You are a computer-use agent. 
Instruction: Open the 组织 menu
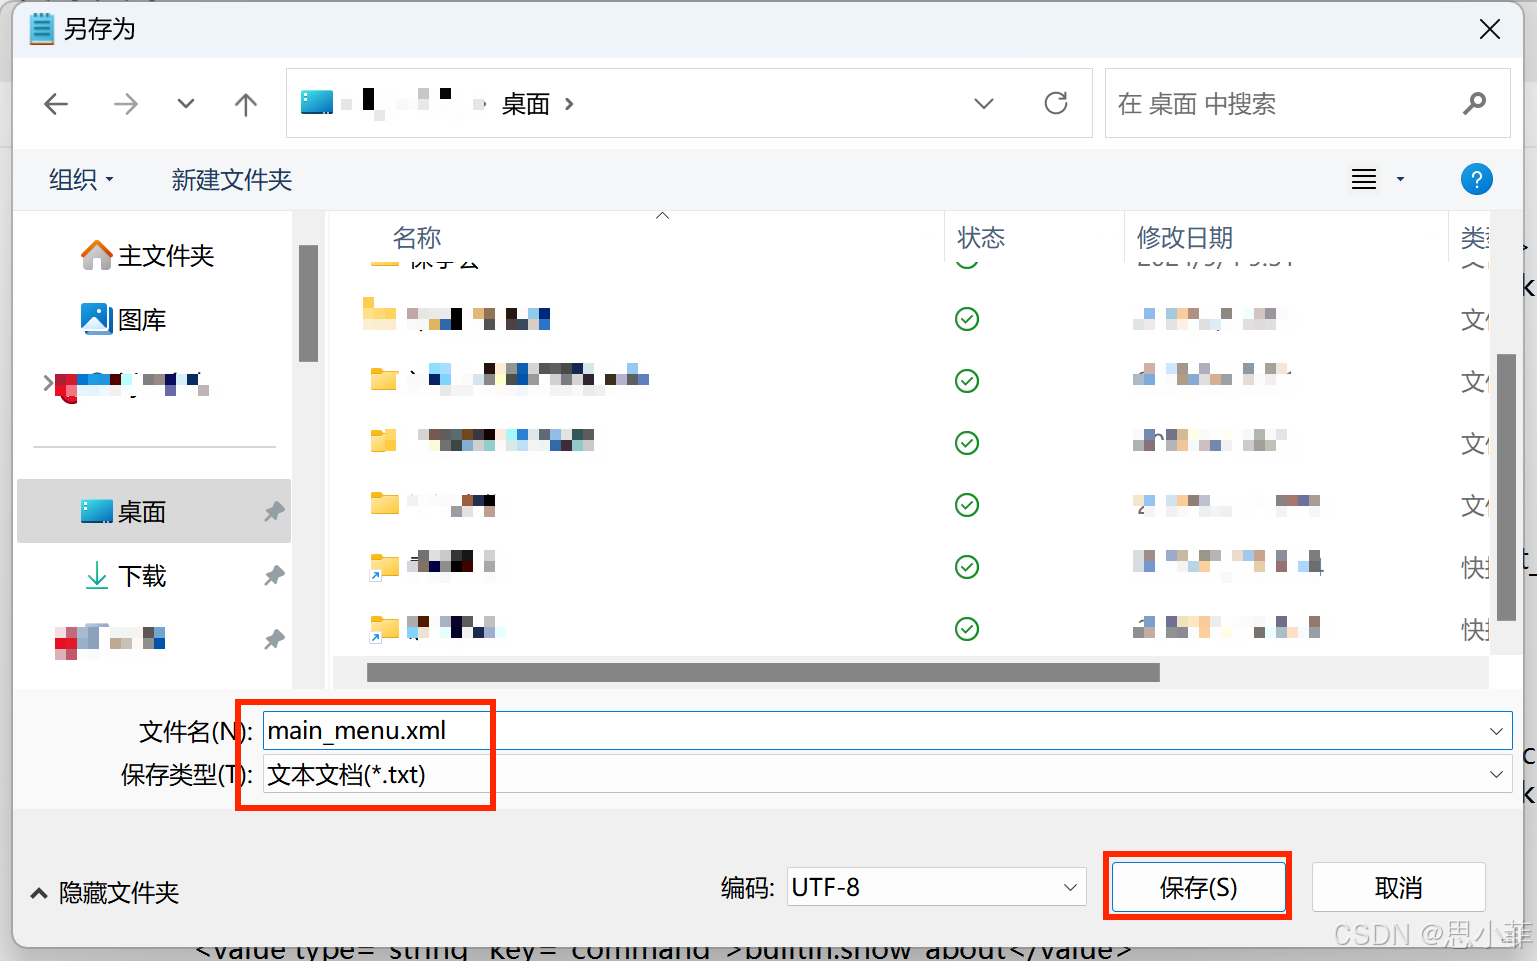(x=81, y=180)
